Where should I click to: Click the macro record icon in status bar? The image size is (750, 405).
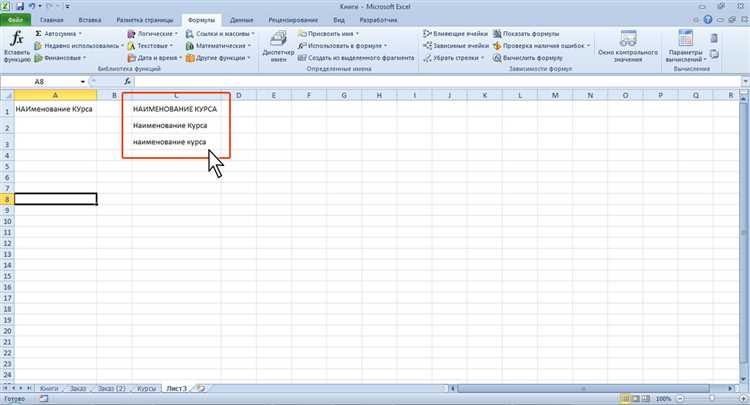coord(44,398)
